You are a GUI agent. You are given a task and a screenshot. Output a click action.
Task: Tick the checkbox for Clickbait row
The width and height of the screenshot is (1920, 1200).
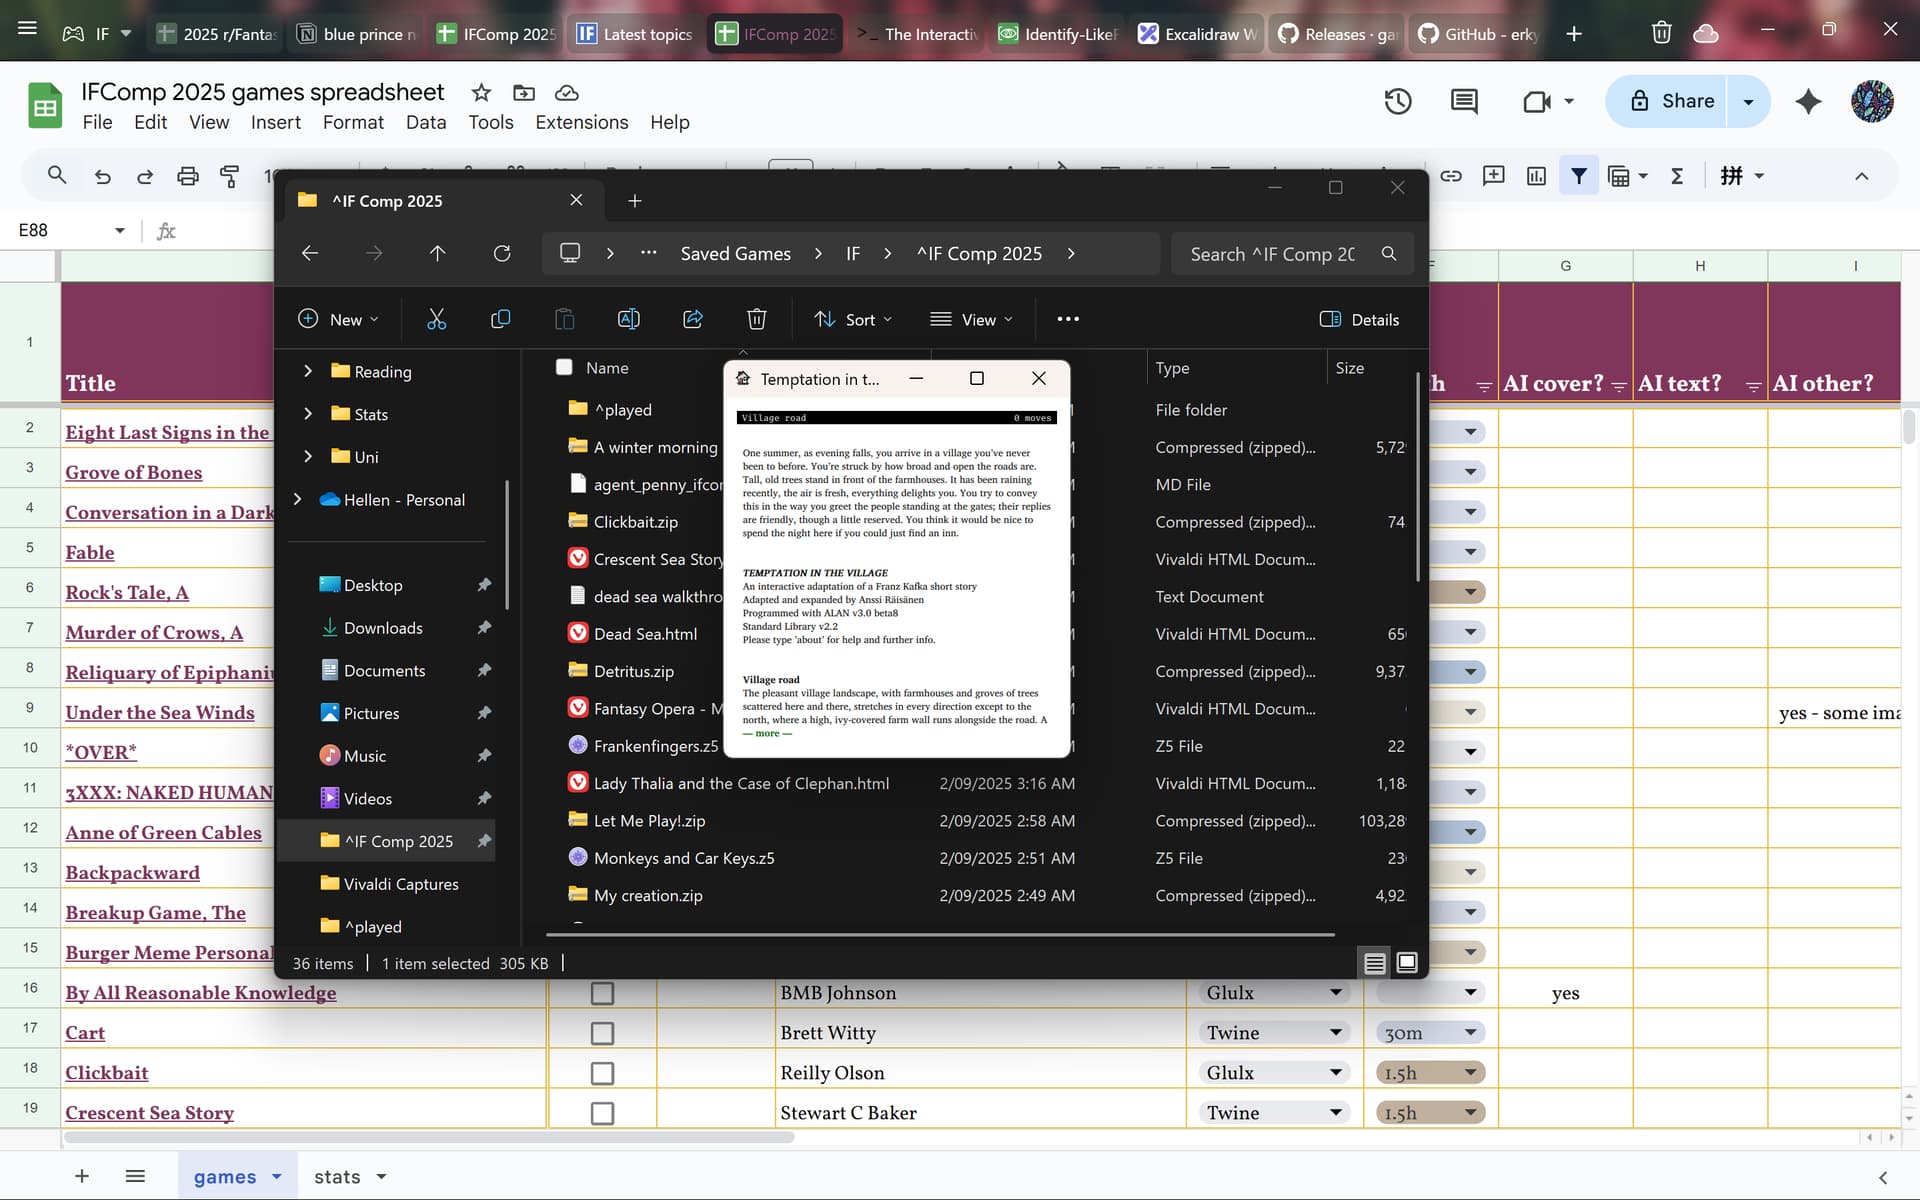click(x=602, y=1073)
